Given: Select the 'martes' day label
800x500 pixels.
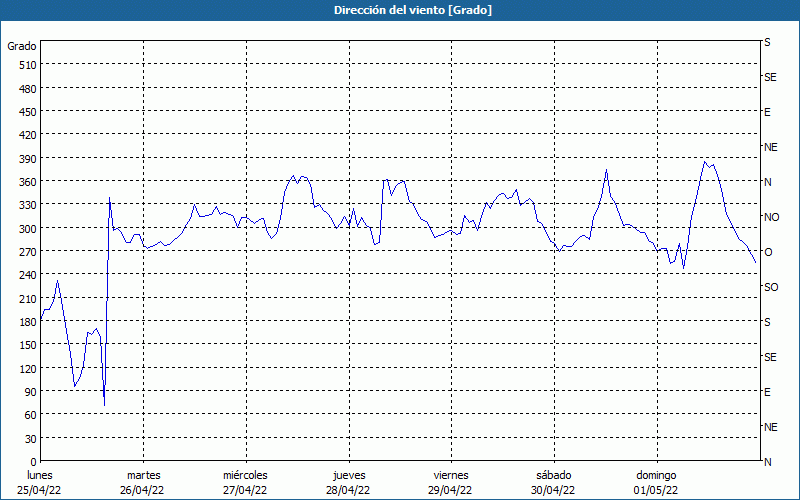Looking at the screenshot, I should click(144, 476).
